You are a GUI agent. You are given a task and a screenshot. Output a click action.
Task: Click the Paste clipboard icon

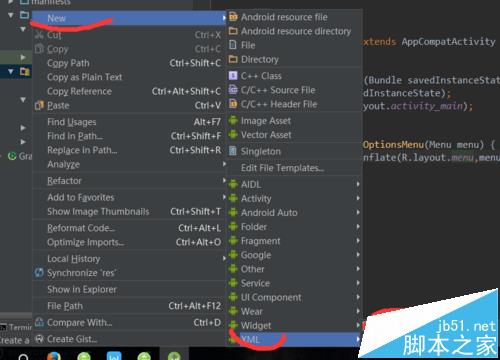pyautogui.click(x=39, y=105)
